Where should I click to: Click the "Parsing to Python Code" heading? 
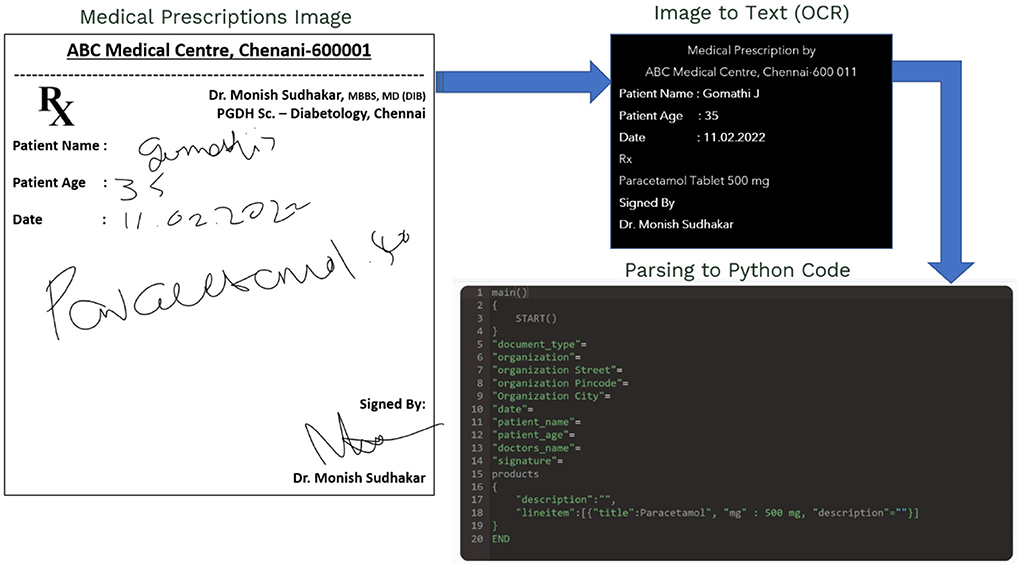(x=737, y=271)
